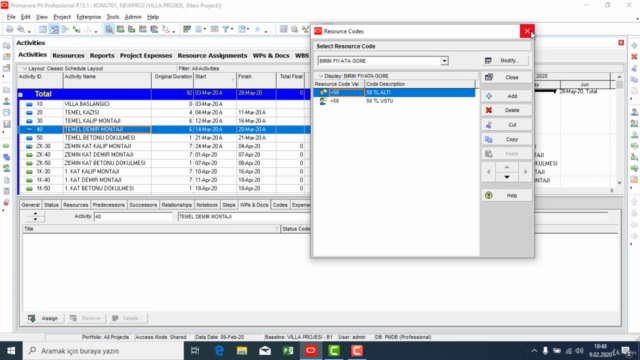The image size is (640, 360).
Task: Open the columns icon dropdown arrow
Action: point(204,29)
